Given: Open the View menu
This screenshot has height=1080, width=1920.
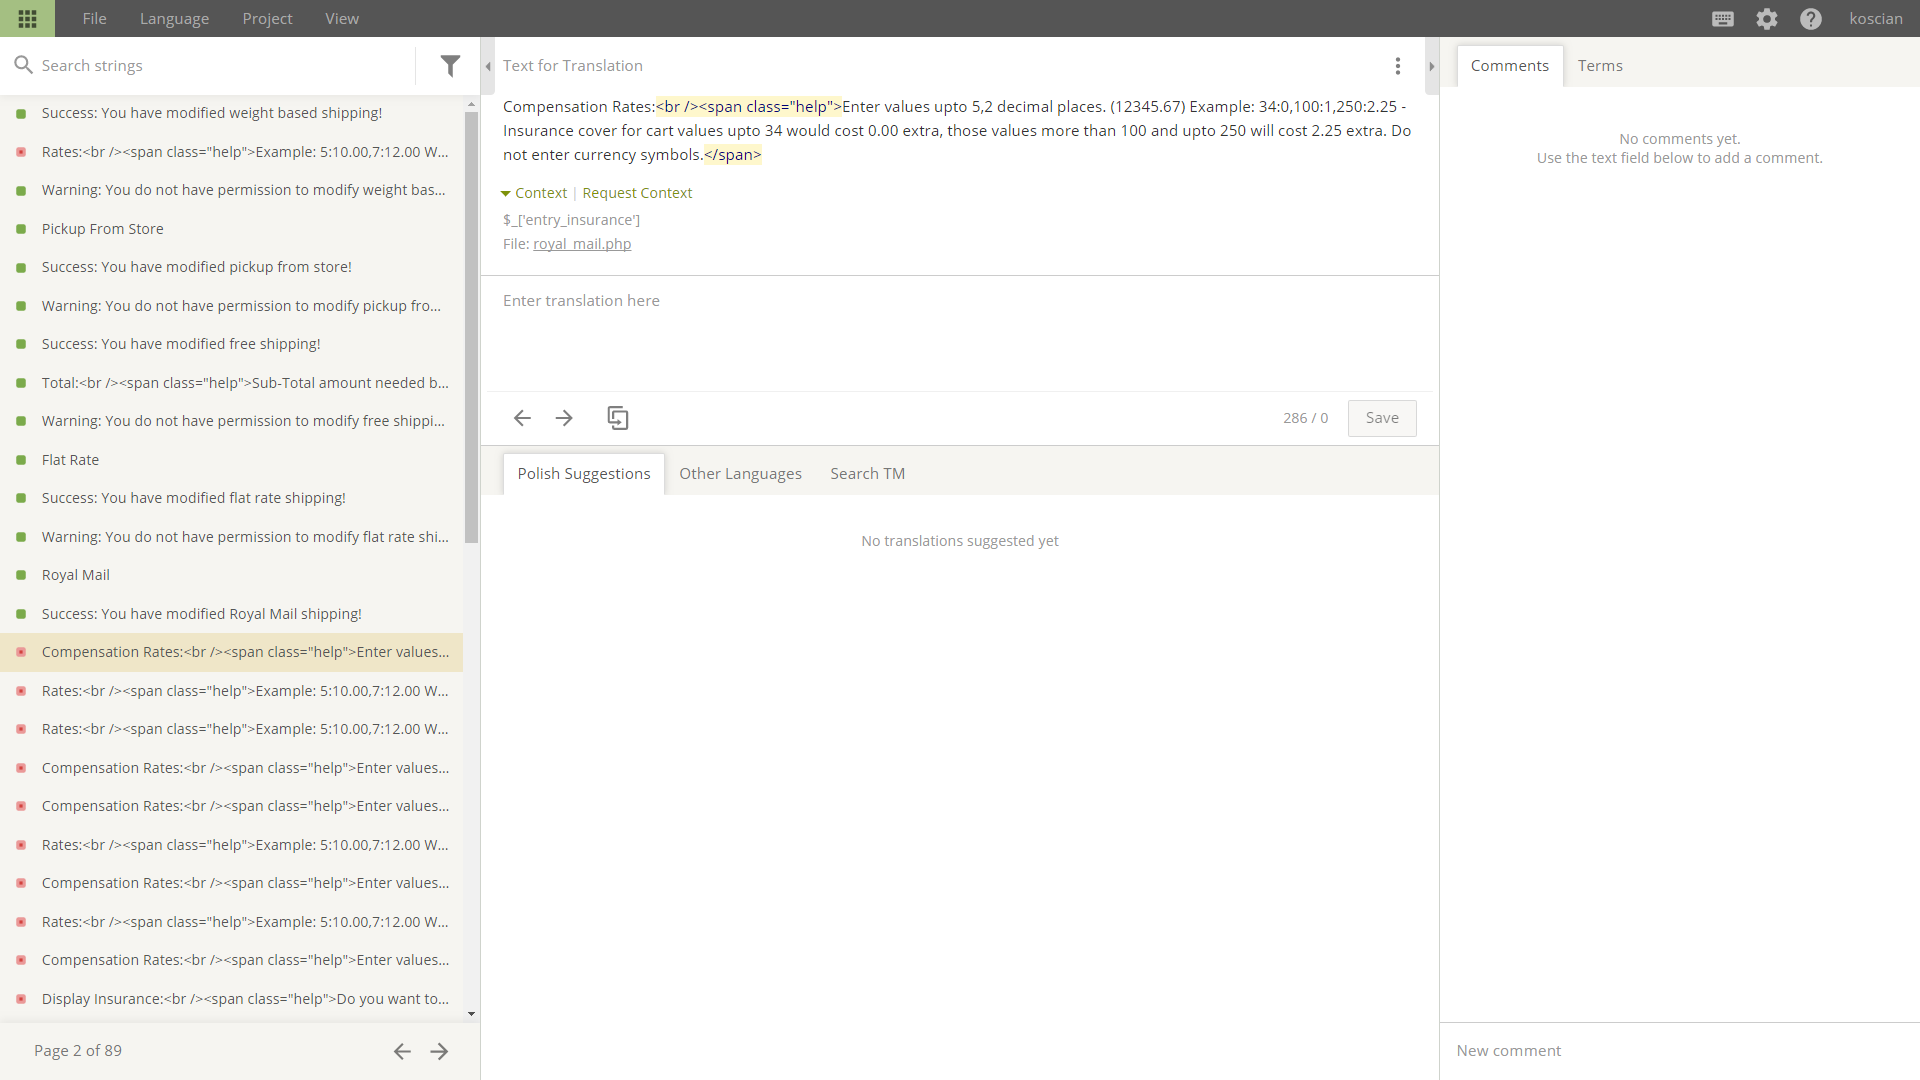Looking at the screenshot, I should pos(341,19).
